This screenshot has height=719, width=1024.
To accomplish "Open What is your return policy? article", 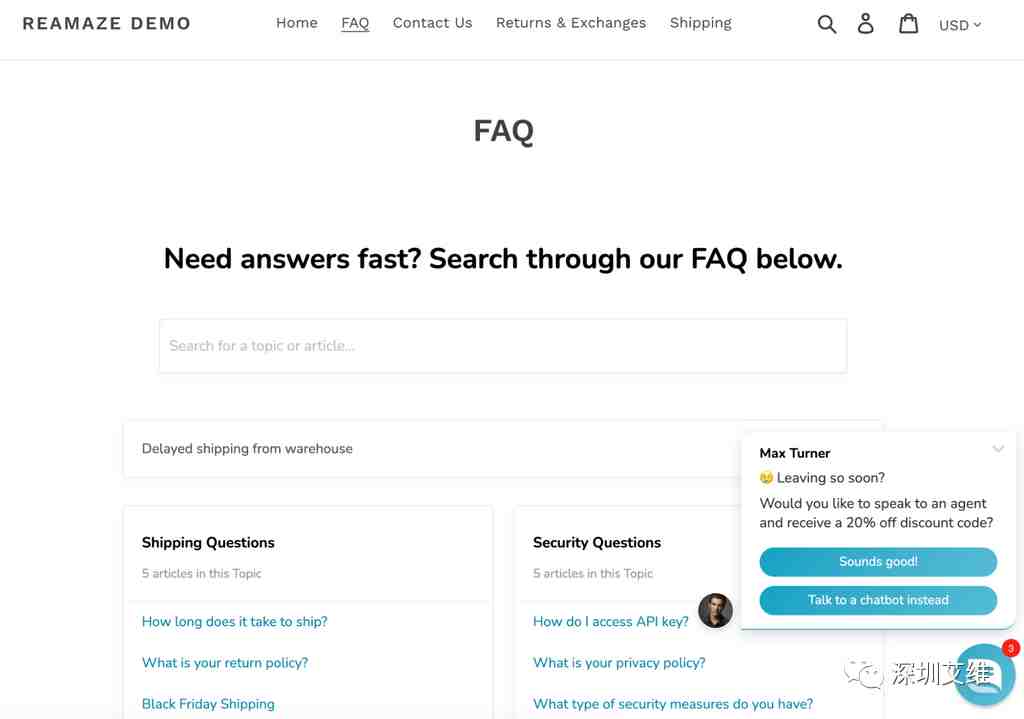I will click(x=225, y=663).
